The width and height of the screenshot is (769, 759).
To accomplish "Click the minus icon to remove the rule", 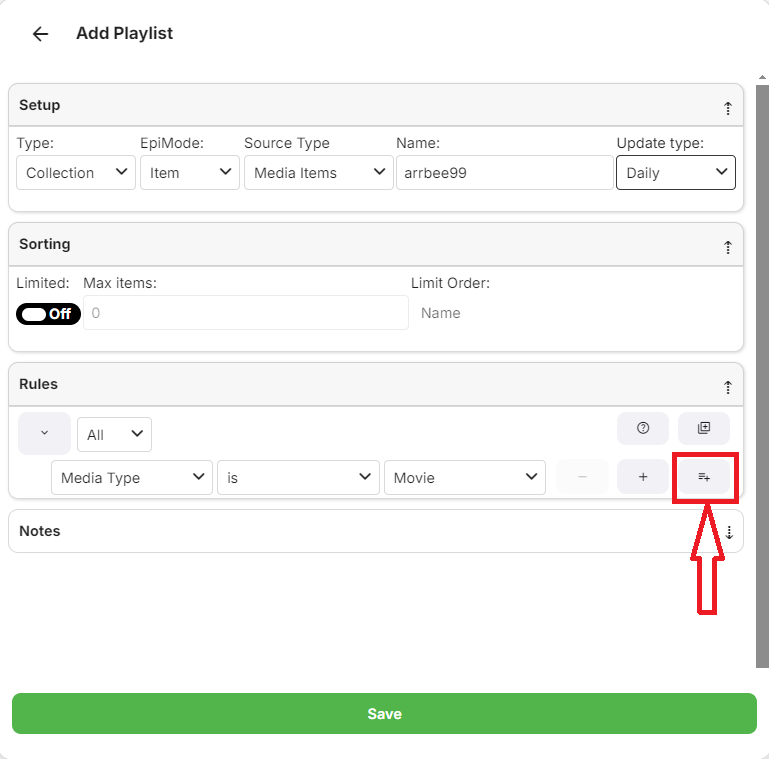I will [581, 477].
